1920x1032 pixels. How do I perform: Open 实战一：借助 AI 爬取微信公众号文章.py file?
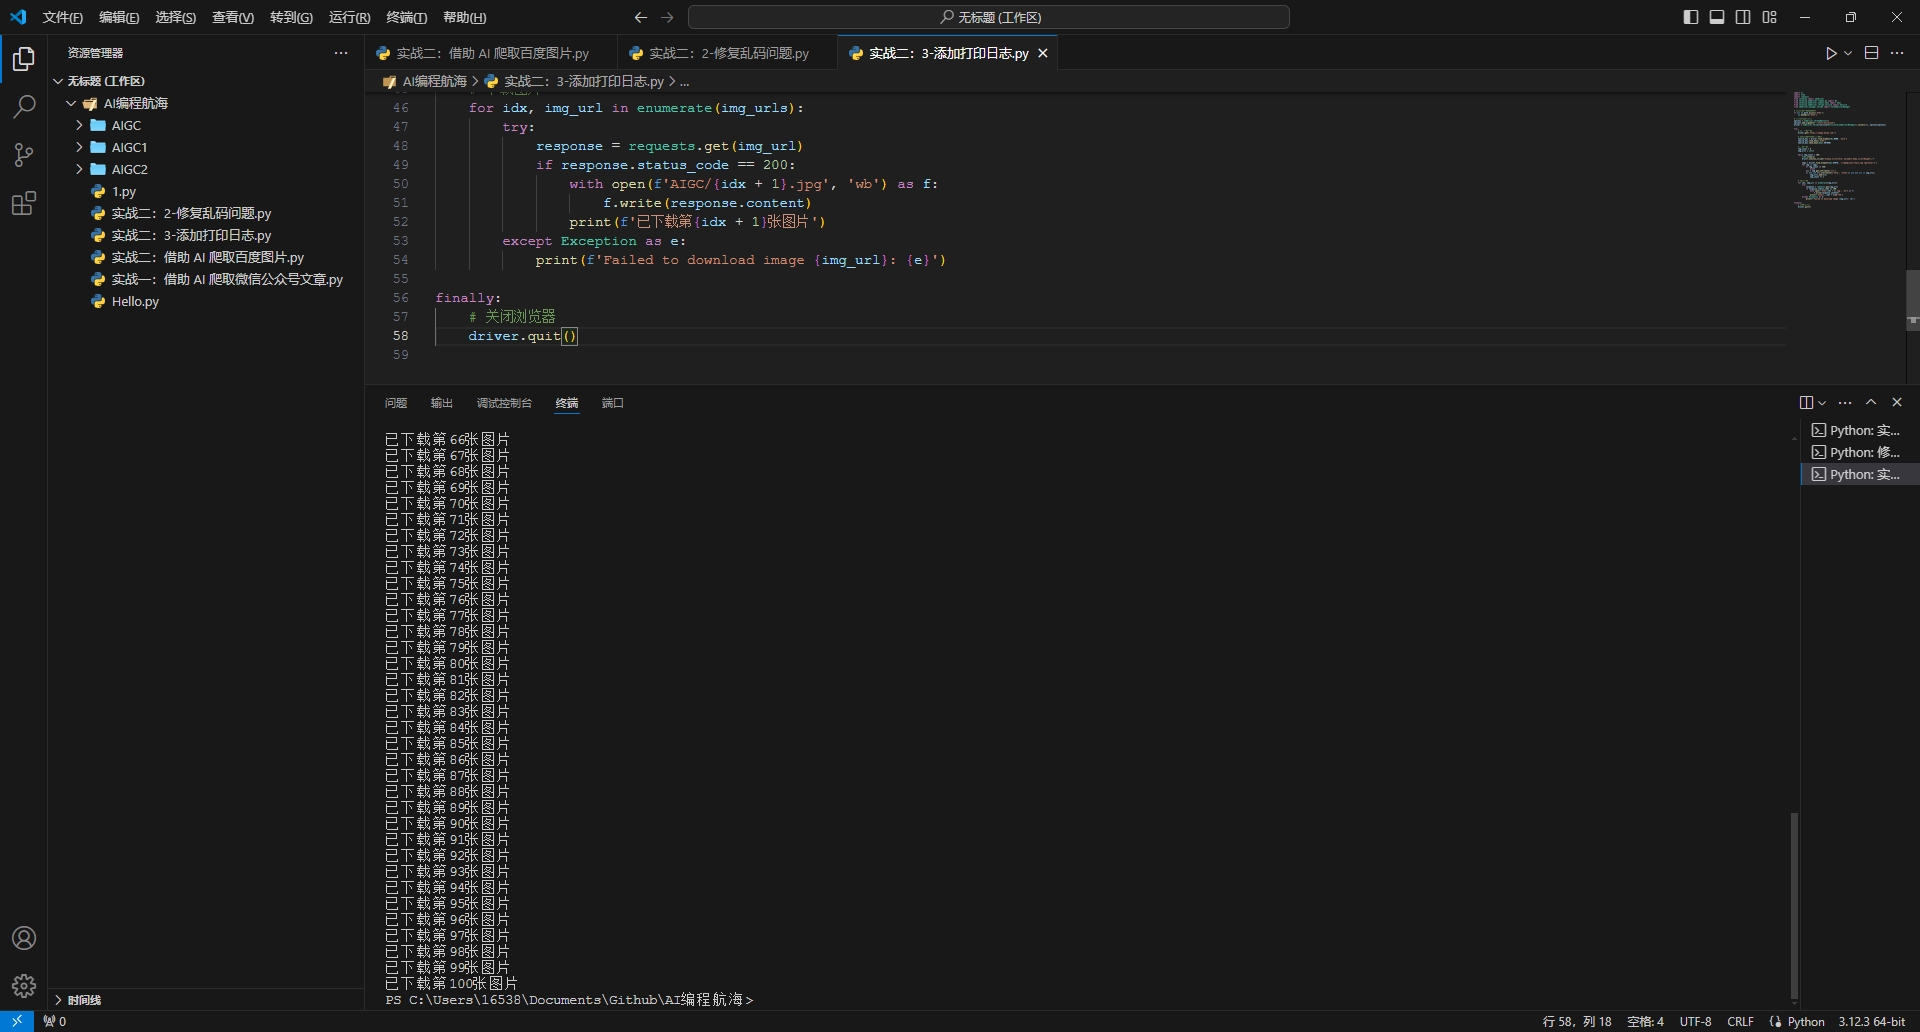click(206, 279)
